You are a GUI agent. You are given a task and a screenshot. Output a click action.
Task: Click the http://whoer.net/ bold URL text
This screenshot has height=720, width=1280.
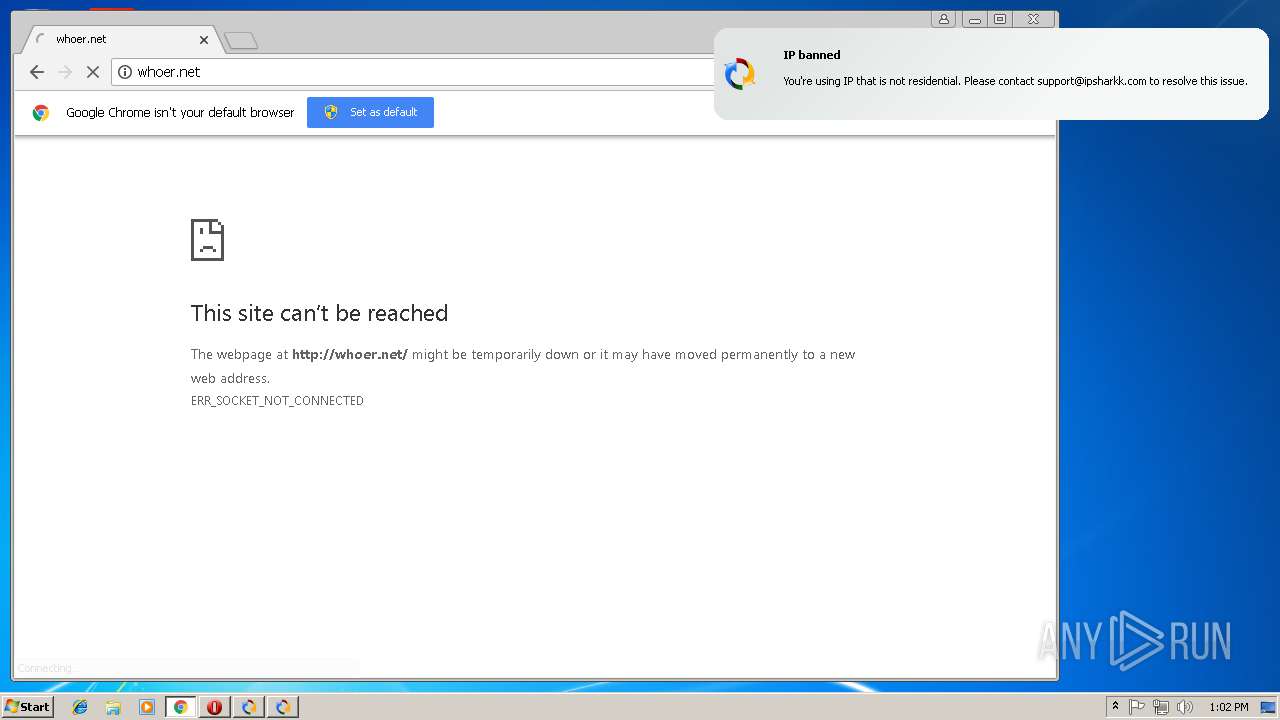tap(350, 354)
